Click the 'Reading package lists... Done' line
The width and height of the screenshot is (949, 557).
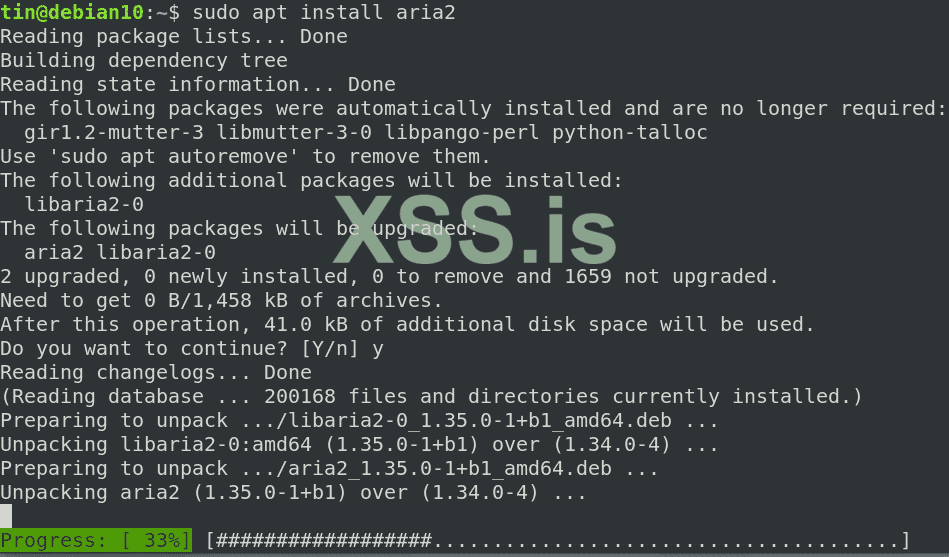(x=174, y=37)
